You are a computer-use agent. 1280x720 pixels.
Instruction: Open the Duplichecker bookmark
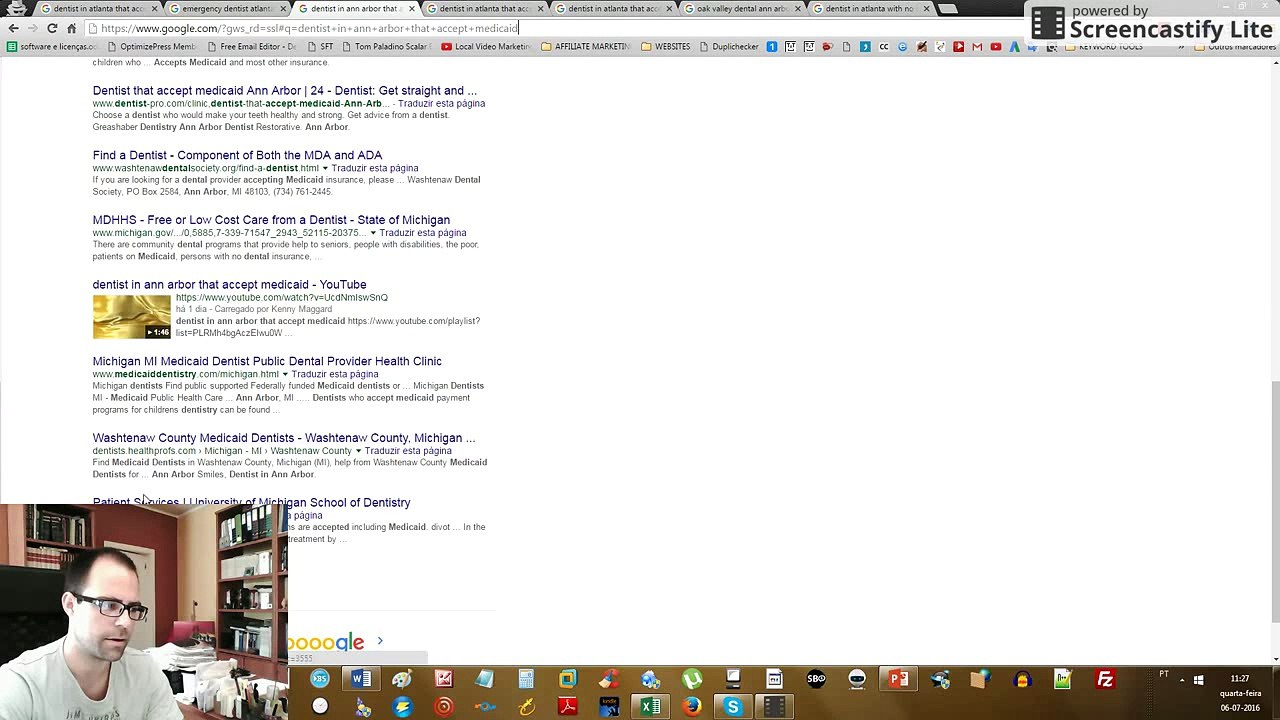(x=729, y=46)
